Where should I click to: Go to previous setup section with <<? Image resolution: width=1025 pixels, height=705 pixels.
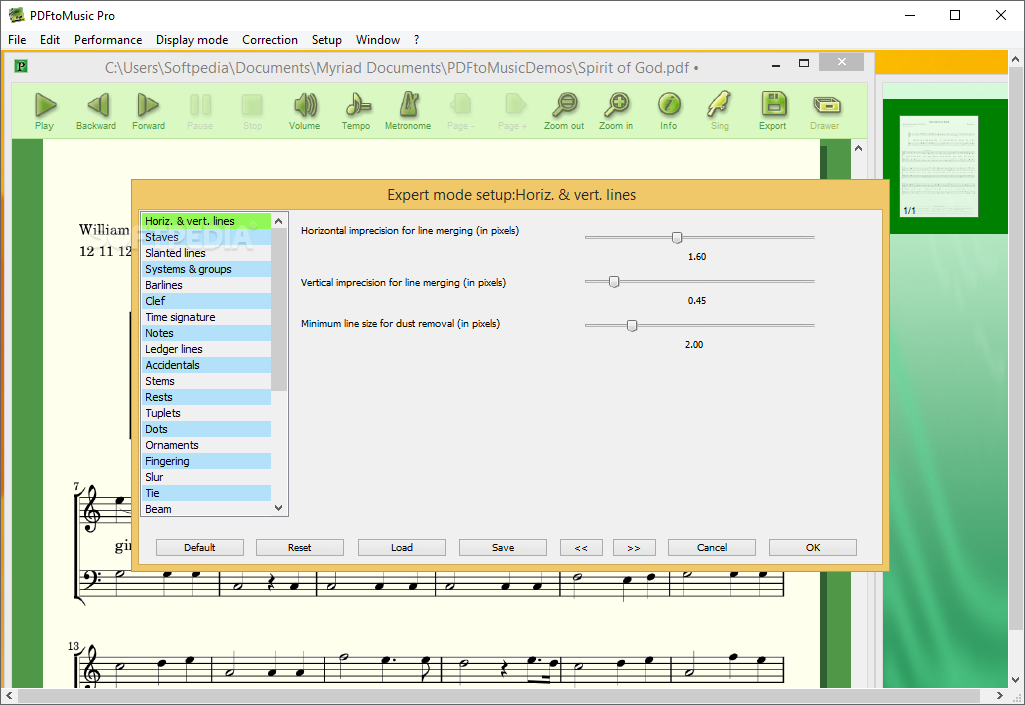(x=581, y=547)
